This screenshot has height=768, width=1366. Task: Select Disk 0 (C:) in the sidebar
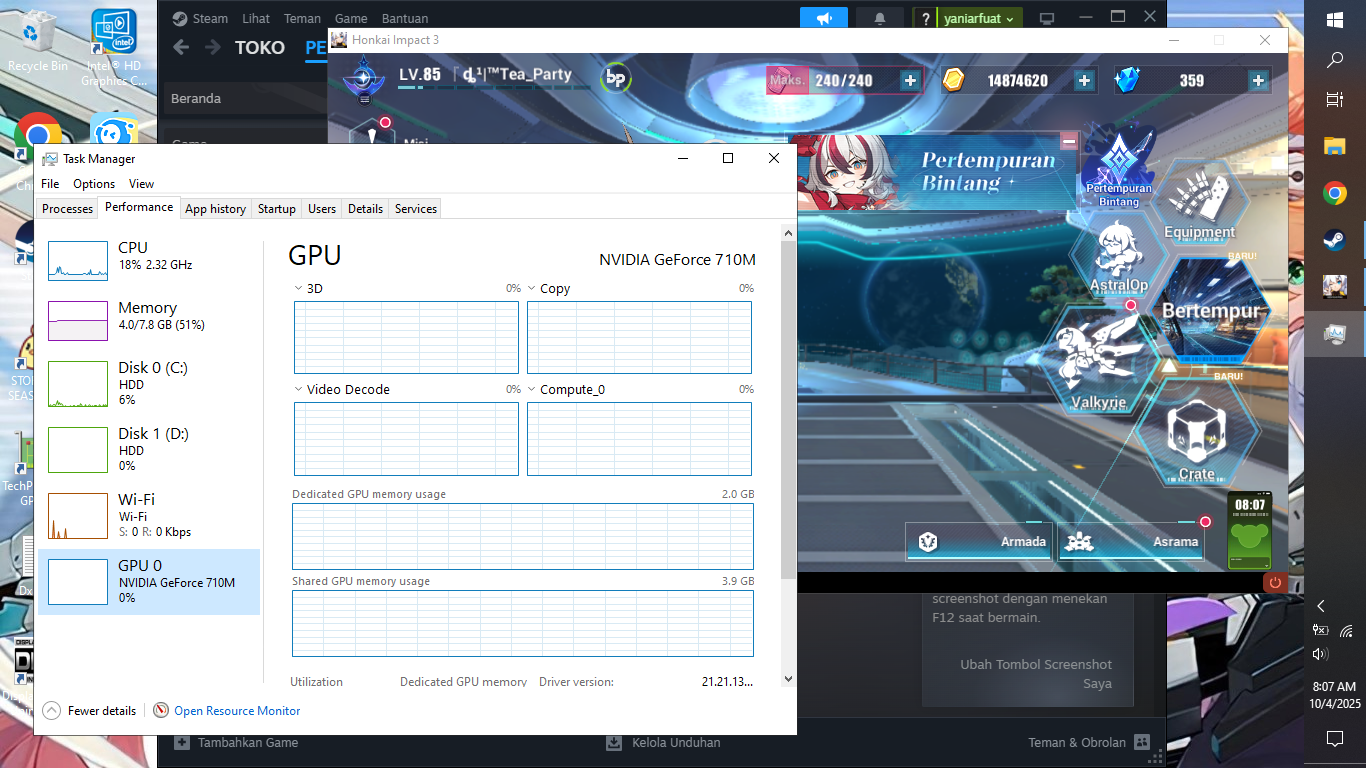(148, 383)
